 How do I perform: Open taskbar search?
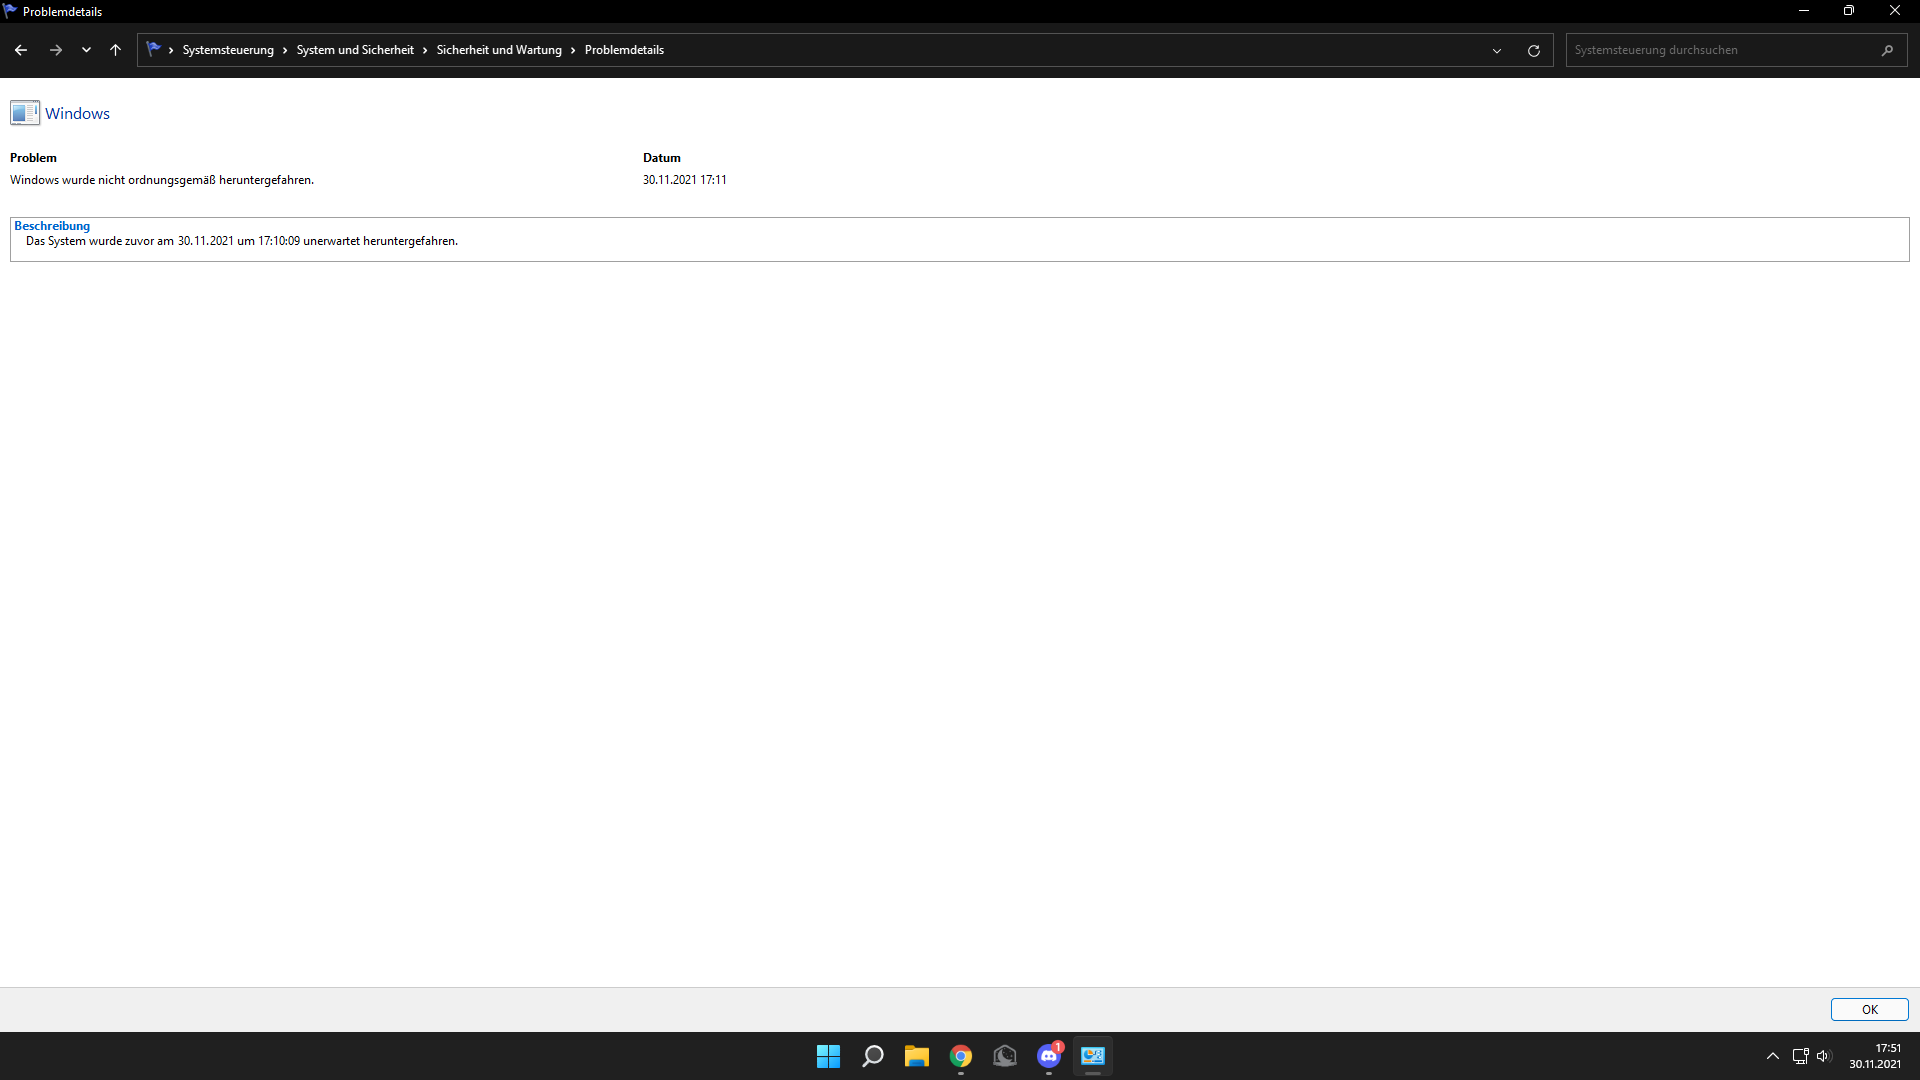point(872,1056)
